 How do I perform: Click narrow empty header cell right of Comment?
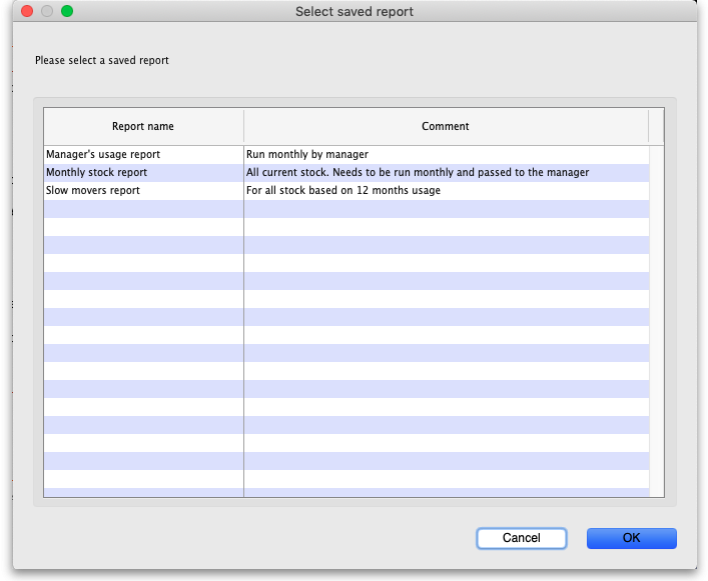[656, 127]
